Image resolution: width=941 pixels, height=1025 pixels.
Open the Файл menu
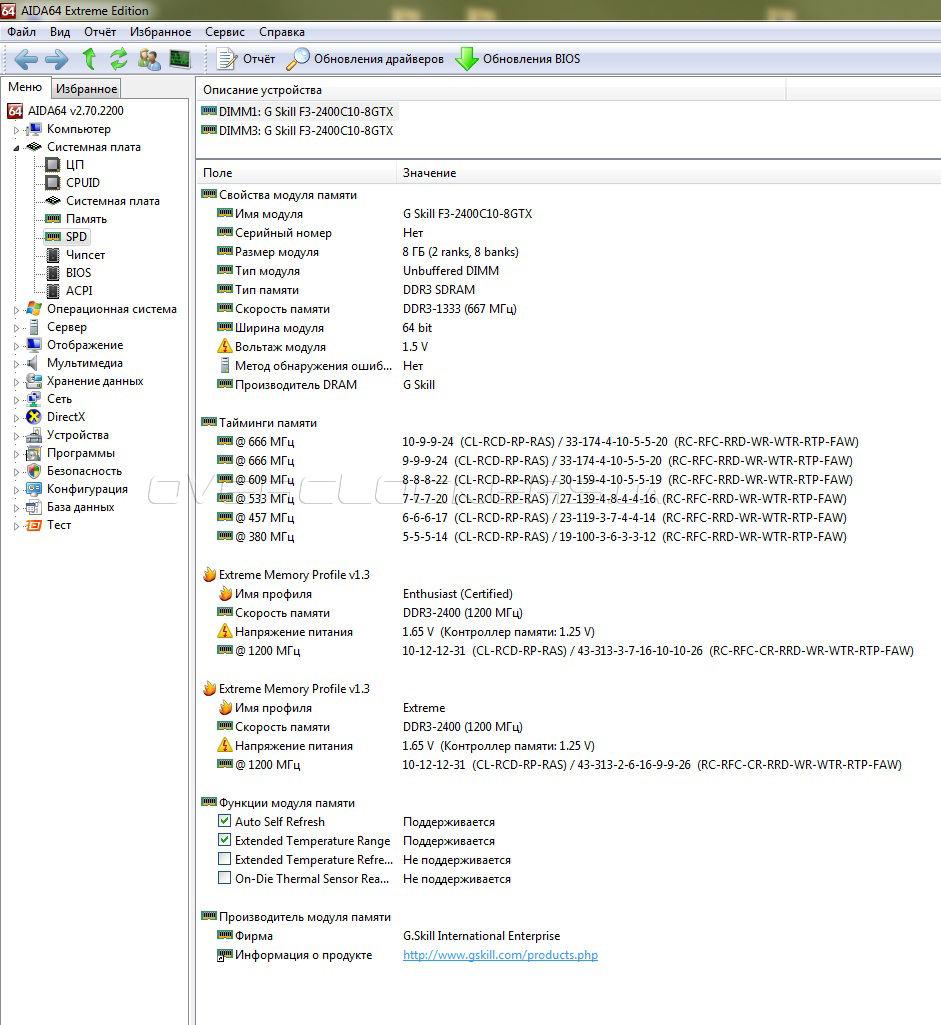(x=22, y=31)
